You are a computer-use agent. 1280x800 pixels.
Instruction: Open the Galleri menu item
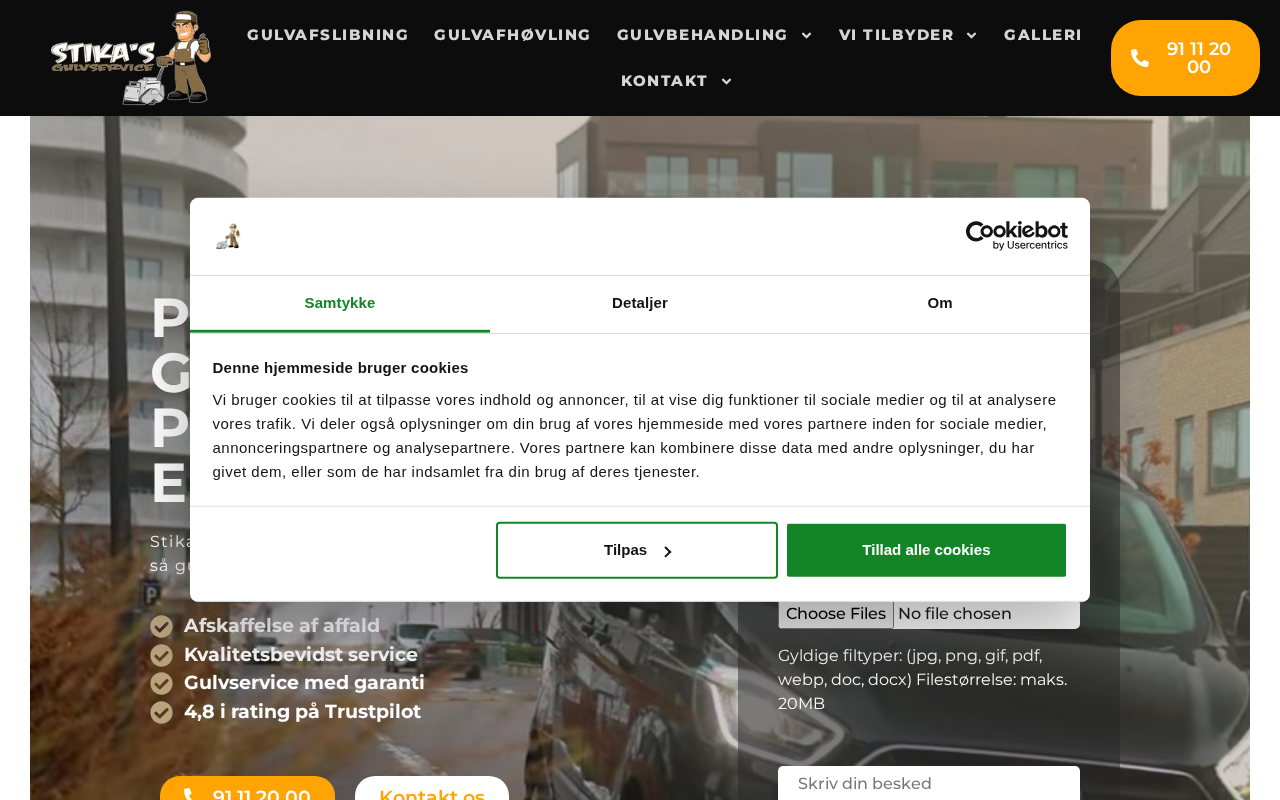tap(1043, 35)
